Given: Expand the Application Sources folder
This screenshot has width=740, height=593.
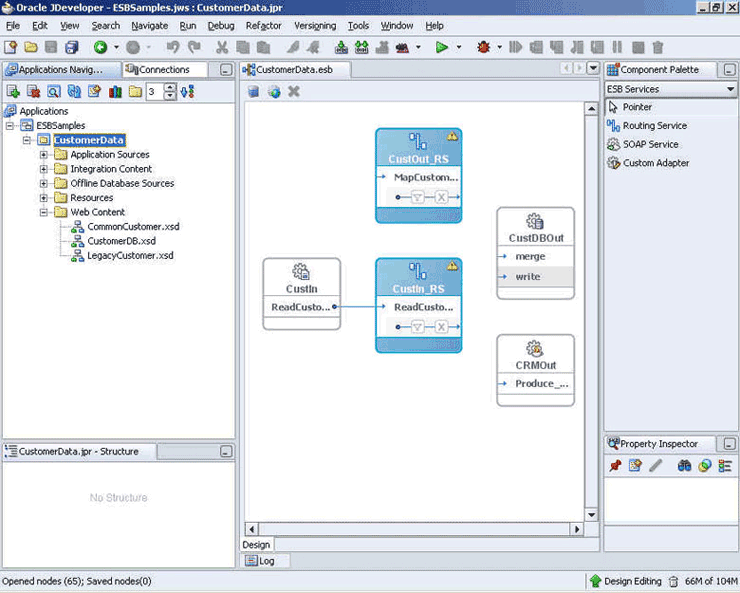Looking at the screenshot, I should (x=43, y=154).
